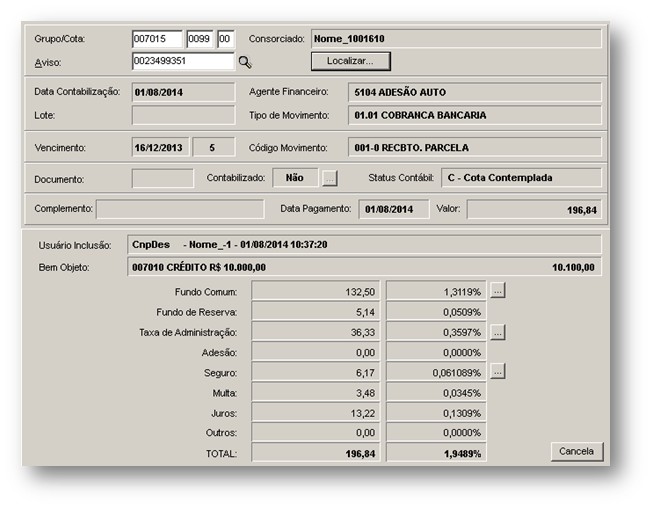This screenshot has width=652, height=508.
Task: Click Fundo de Reserva percentage 0,0509%
Action: (x=436, y=312)
